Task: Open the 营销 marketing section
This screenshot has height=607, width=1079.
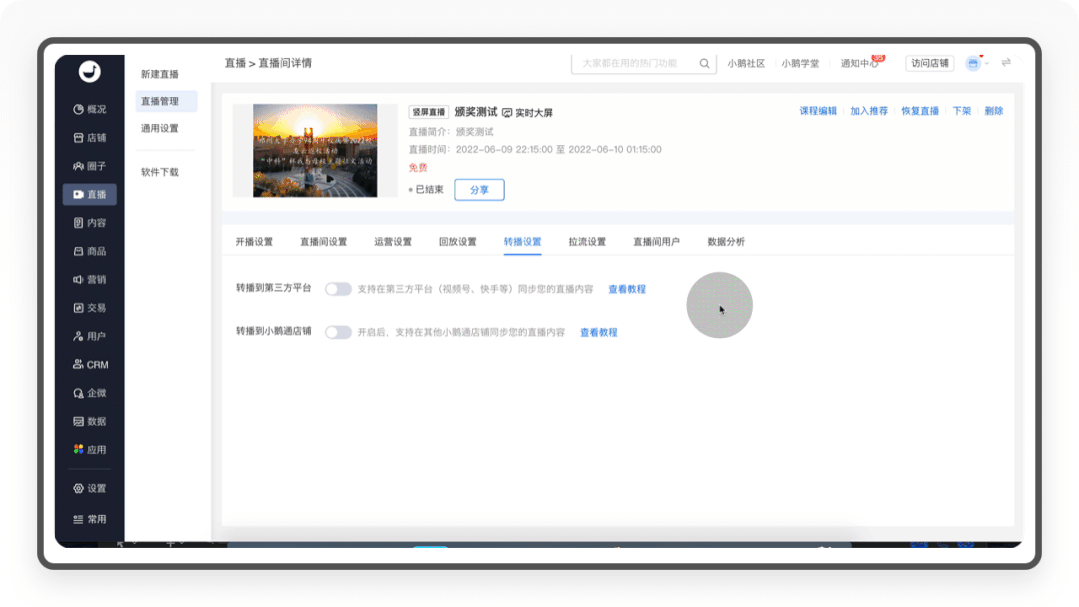Action: (89, 279)
